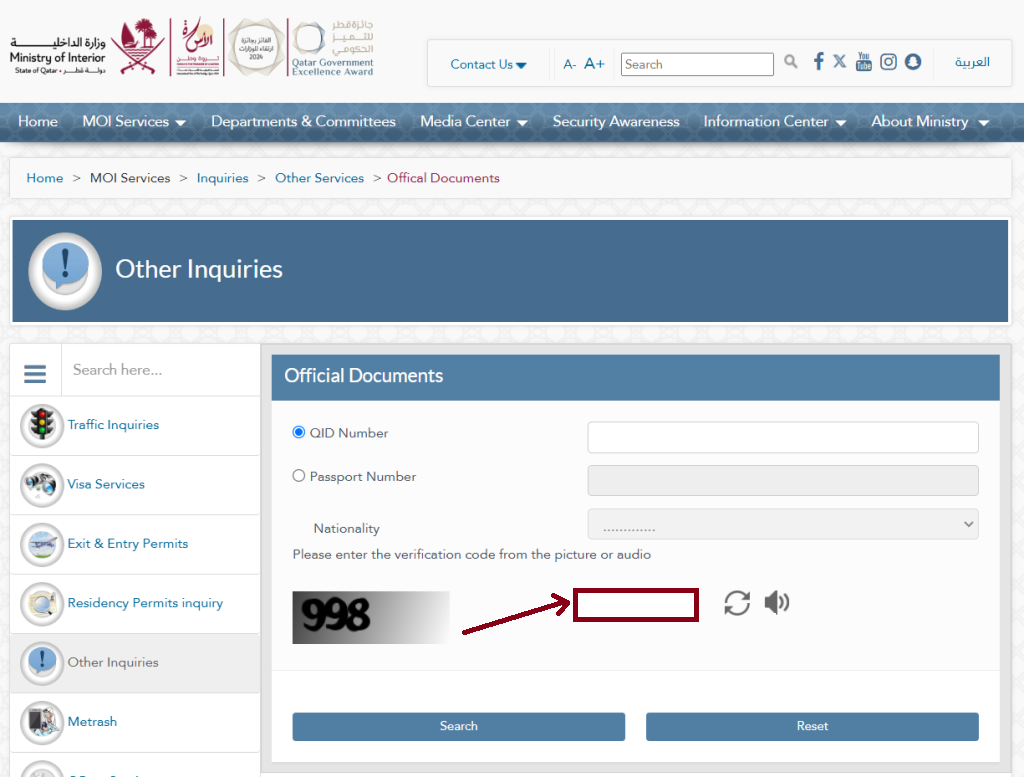Click the Traffic Inquiries icon in the sidebar

tap(40, 424)
